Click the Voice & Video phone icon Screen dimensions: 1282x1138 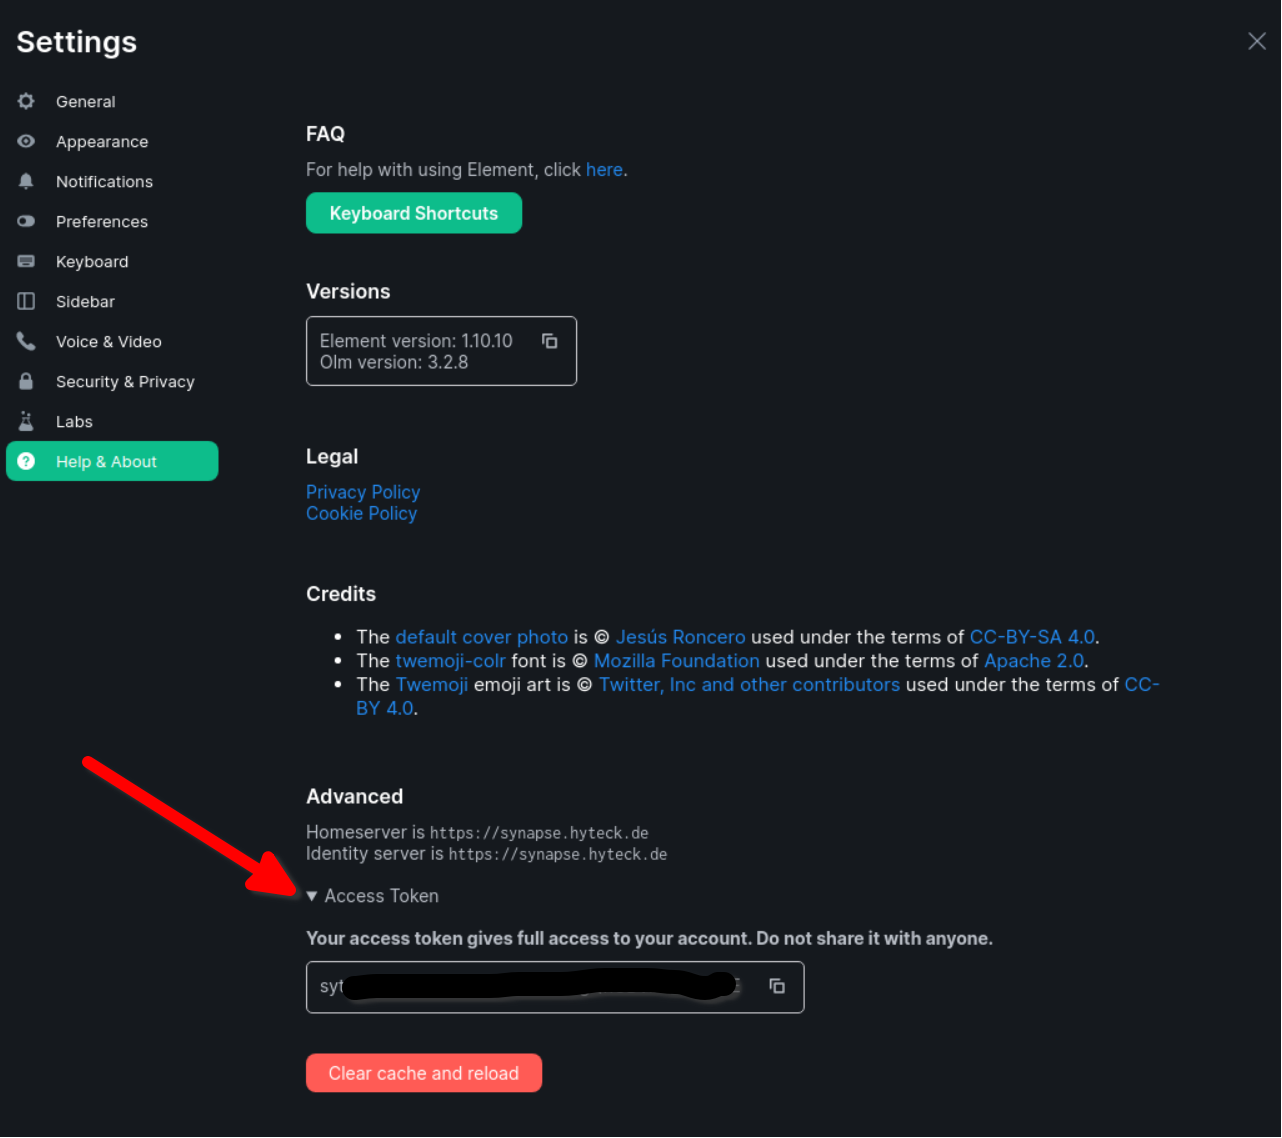click(x=26, y=341)
